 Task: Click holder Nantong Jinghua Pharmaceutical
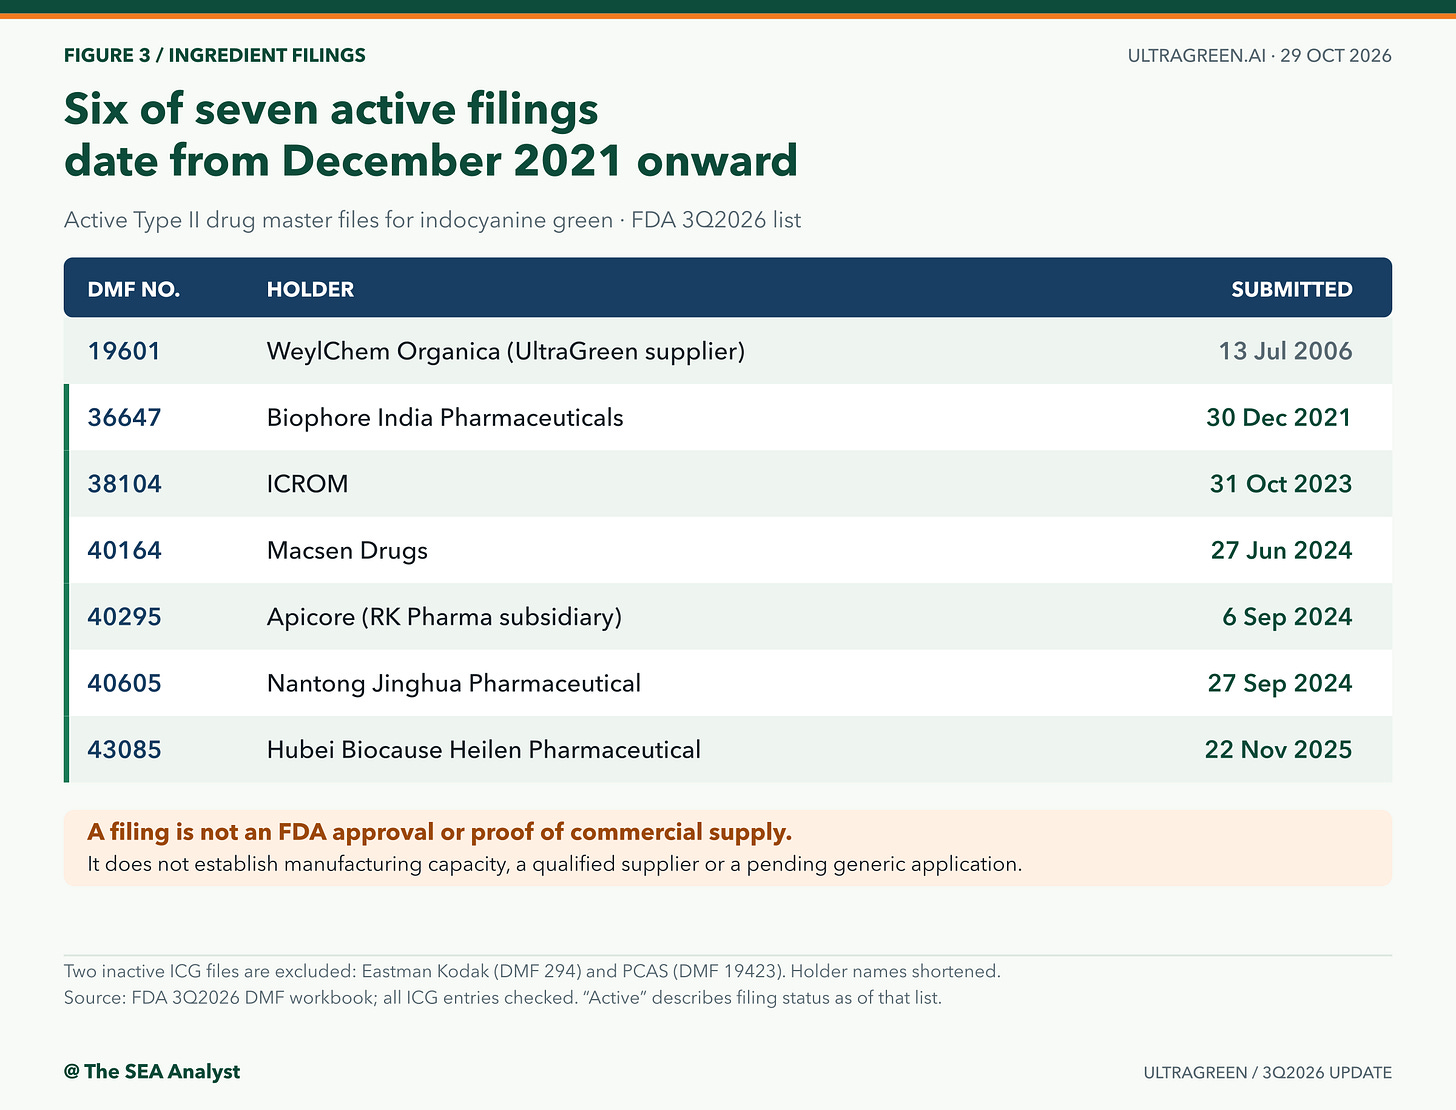pos(454,684)
